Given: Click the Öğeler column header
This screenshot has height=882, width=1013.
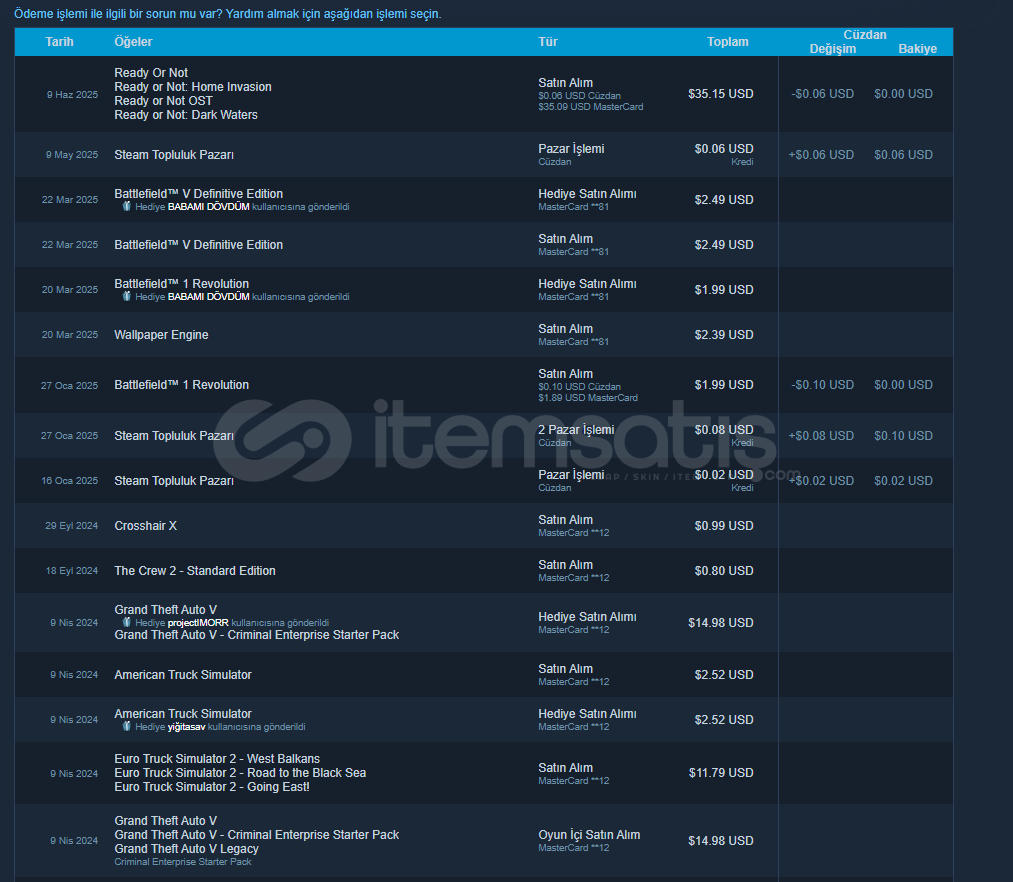Looking at the screenshot, I should pos(133,42).
